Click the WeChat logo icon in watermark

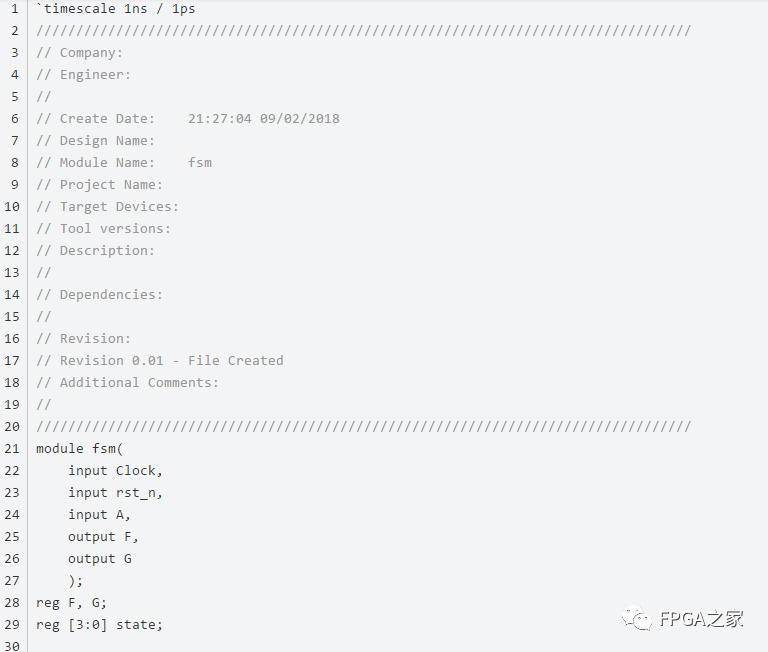(x=637, y=619)
